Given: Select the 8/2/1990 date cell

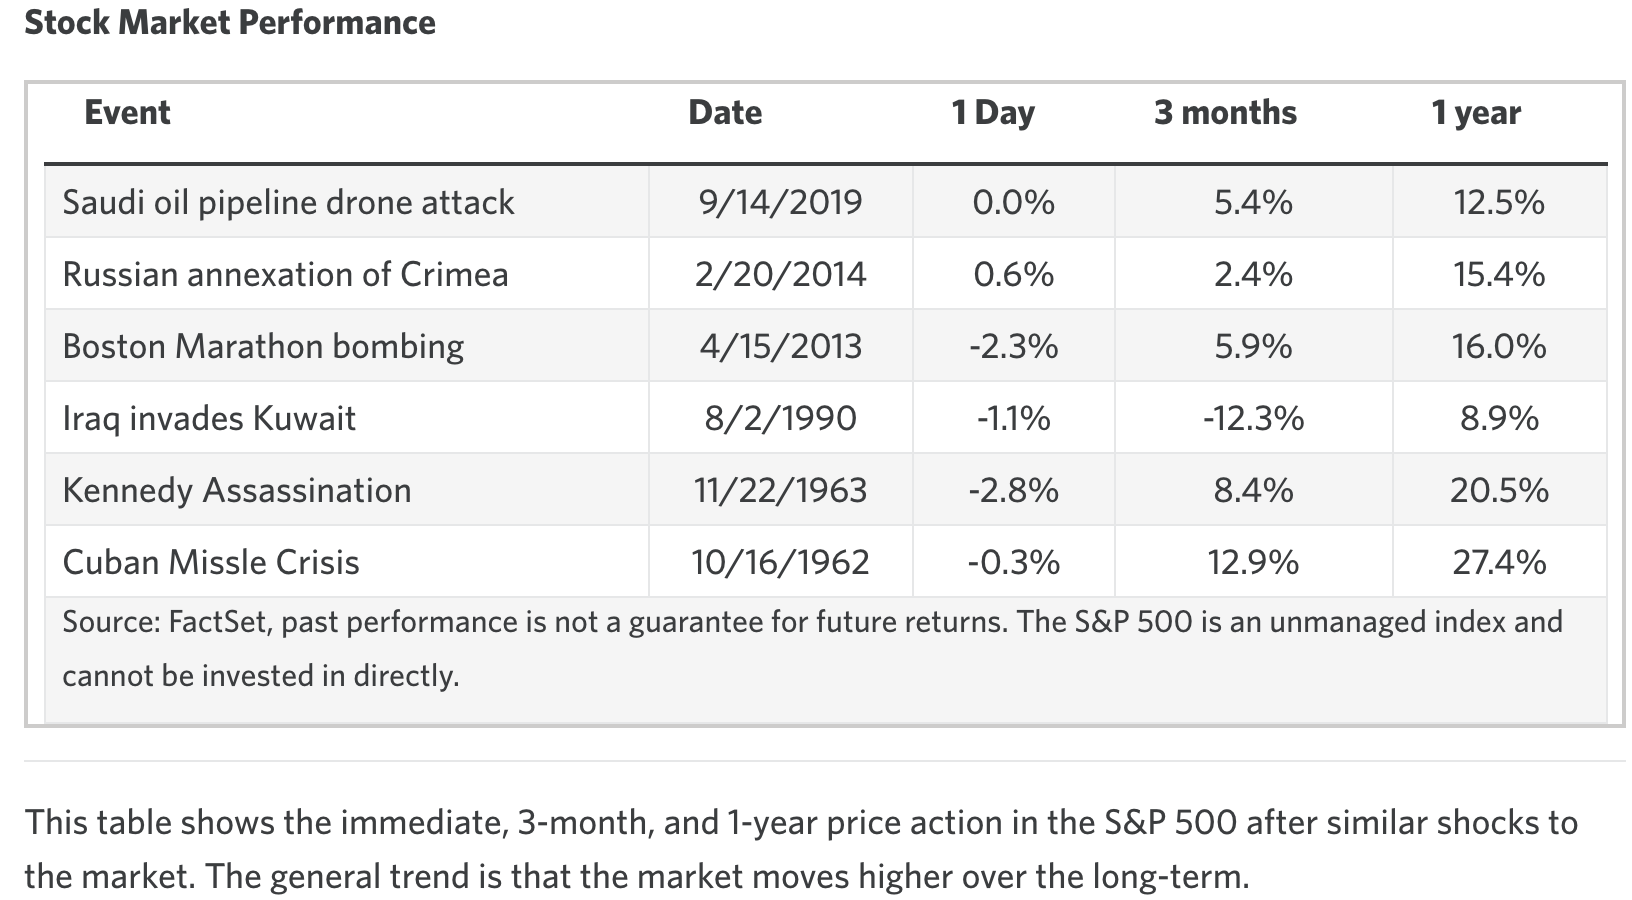Looking at the screenshot, I should tap(780, 419).
